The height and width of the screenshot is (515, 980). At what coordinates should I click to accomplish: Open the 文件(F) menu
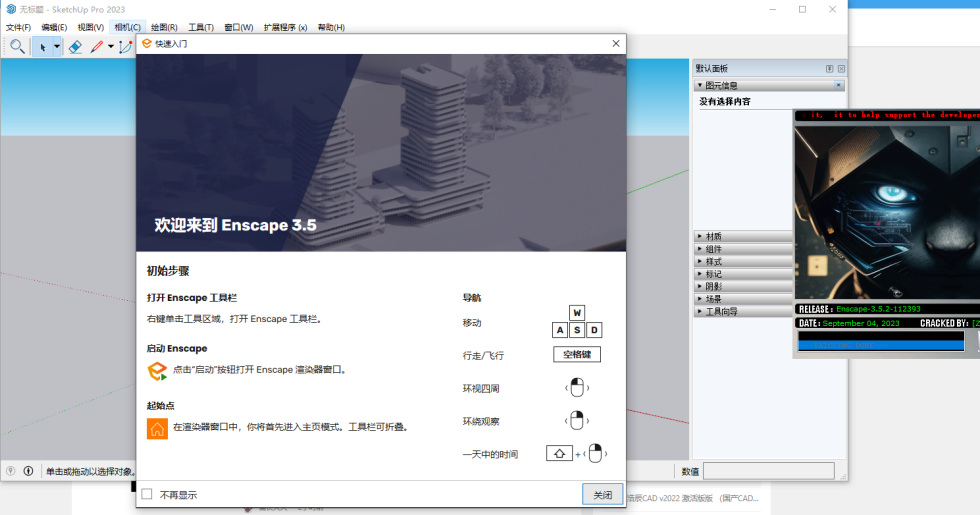(x=18, y=27)
